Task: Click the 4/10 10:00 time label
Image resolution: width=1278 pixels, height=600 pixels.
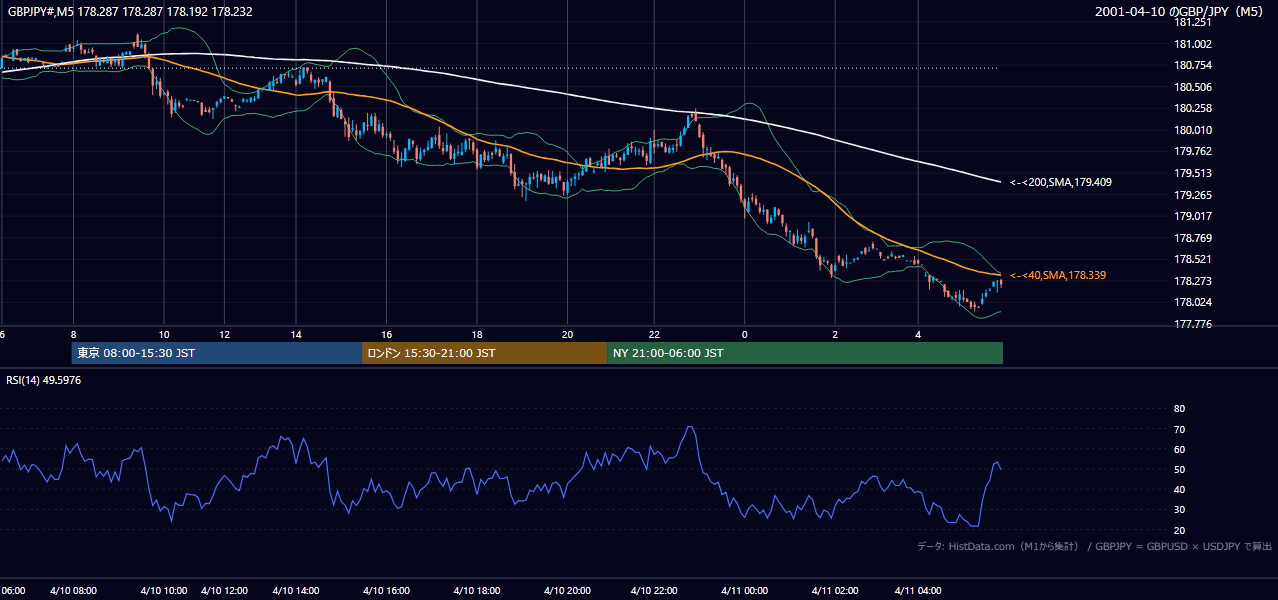Action: pos(164,590)
